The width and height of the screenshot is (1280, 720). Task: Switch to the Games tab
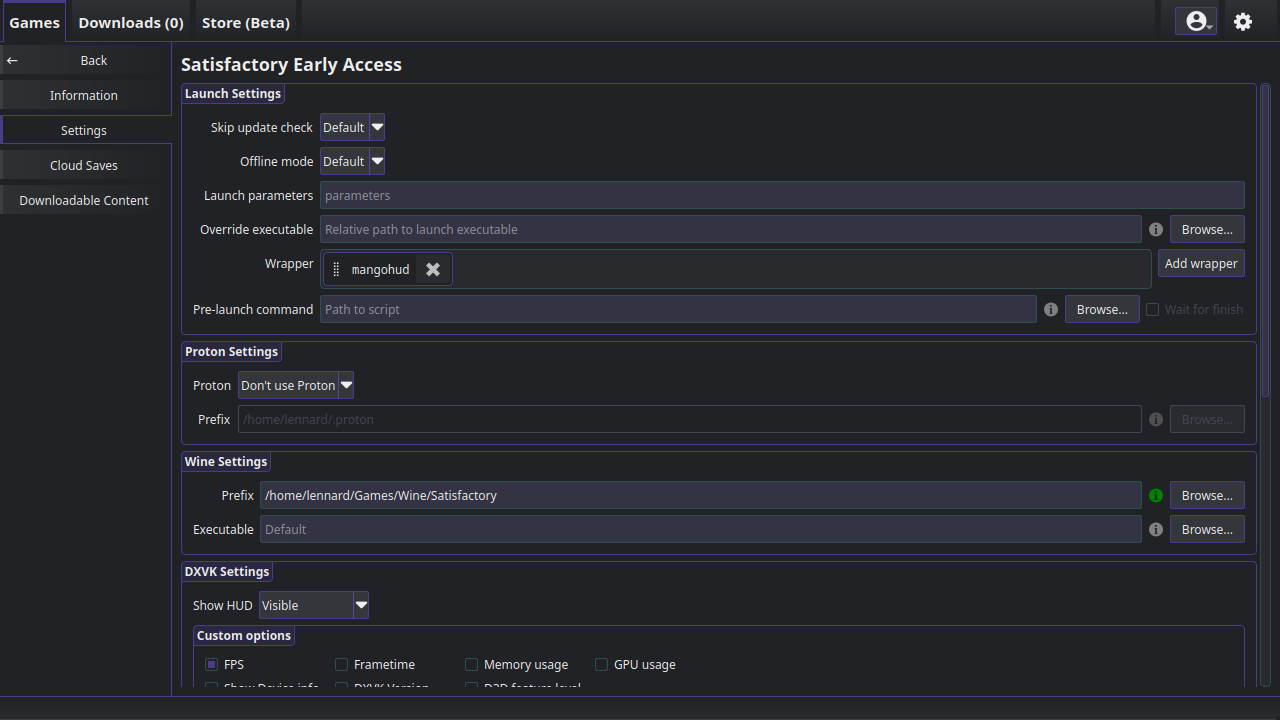[35, 22]
